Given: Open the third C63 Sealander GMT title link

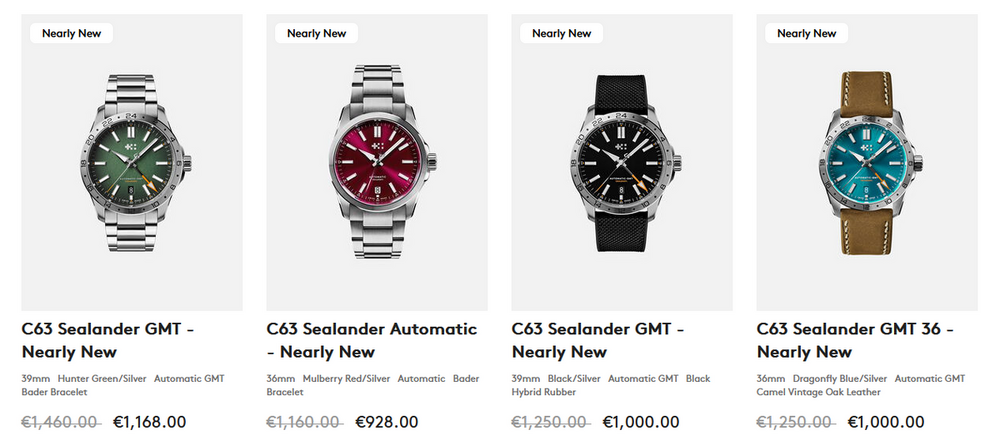Looking at the screenshot, I should (598, 340).
